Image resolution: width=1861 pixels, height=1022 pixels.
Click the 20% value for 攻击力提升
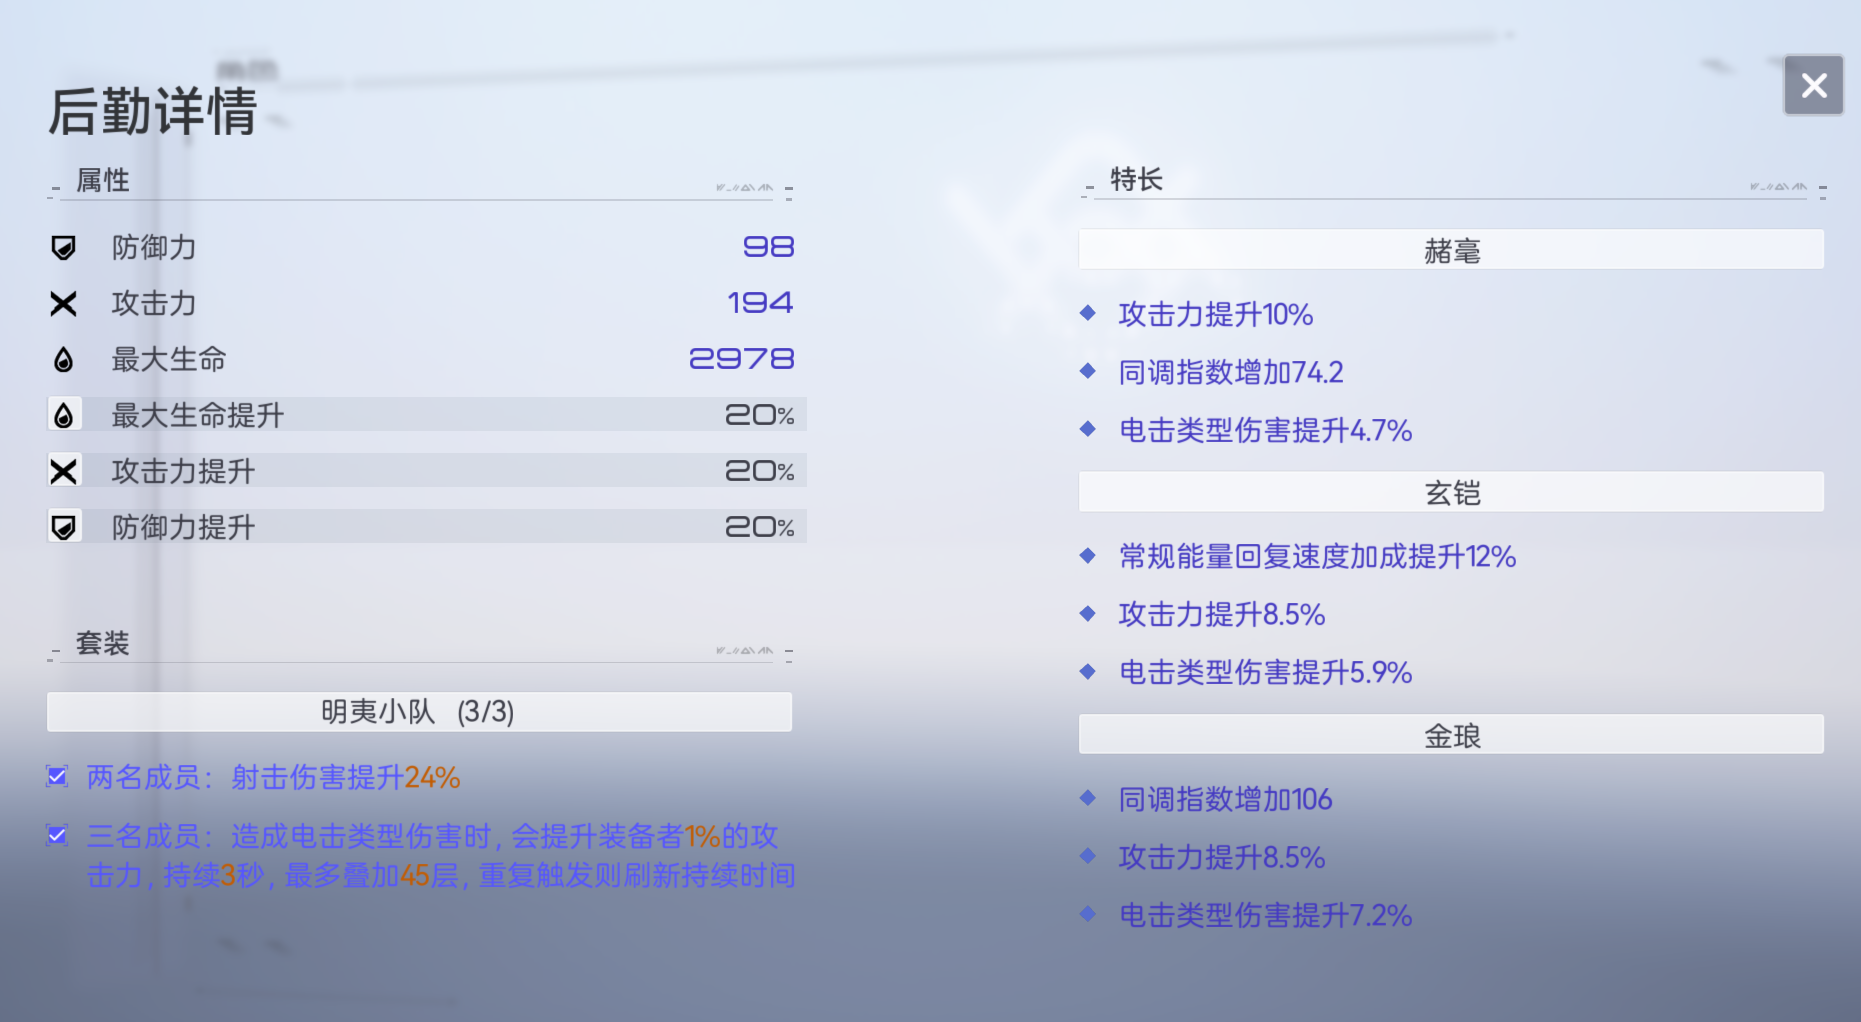pos(759,471)
